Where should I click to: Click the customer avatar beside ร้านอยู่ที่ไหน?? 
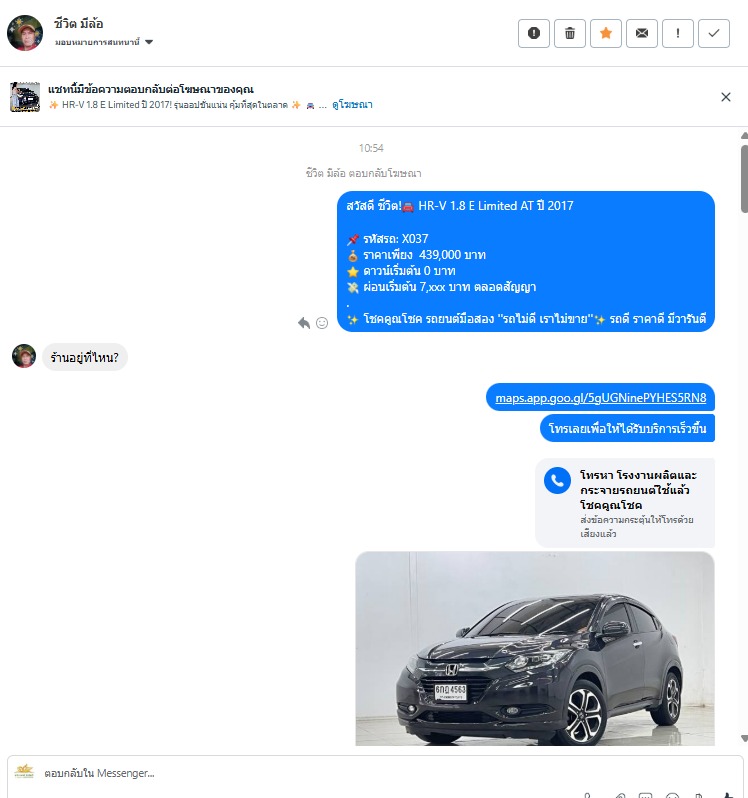(x=24, y=356)
